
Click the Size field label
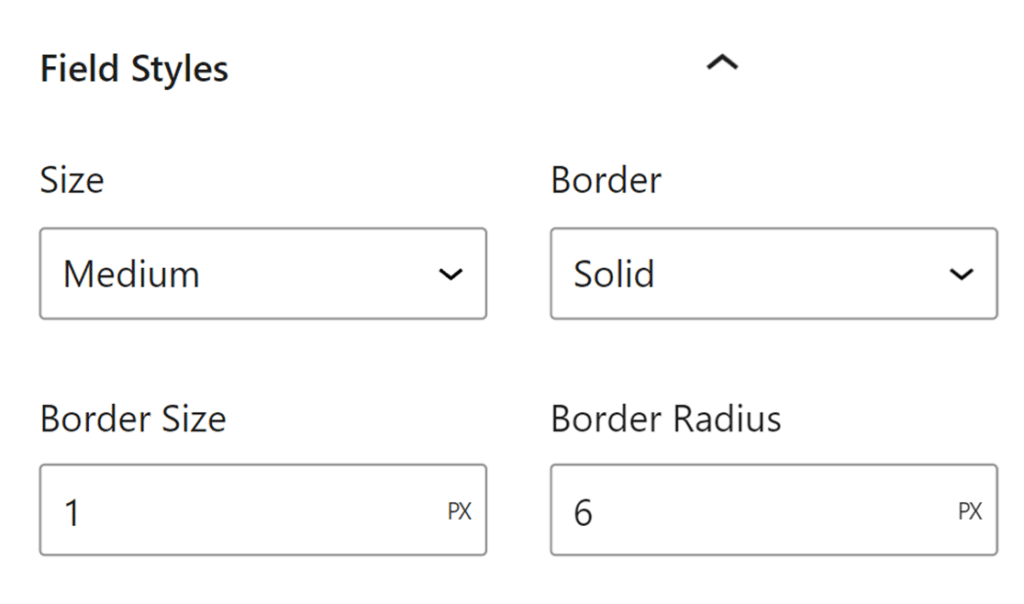click(x=71, y=180)
